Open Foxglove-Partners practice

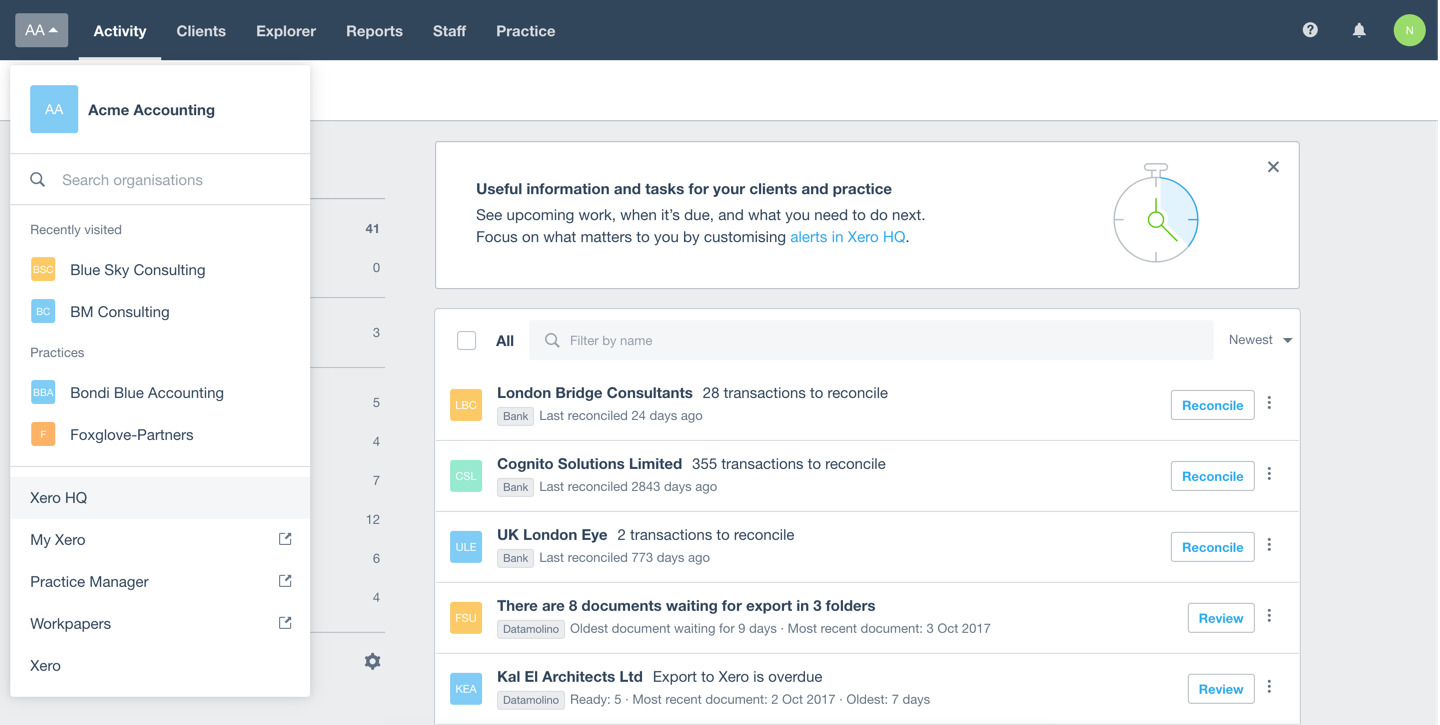[x=160, y=435]
